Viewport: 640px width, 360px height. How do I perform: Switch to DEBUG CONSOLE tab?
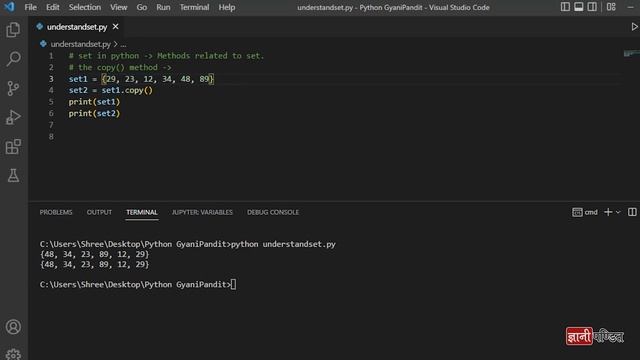point(273,212)
